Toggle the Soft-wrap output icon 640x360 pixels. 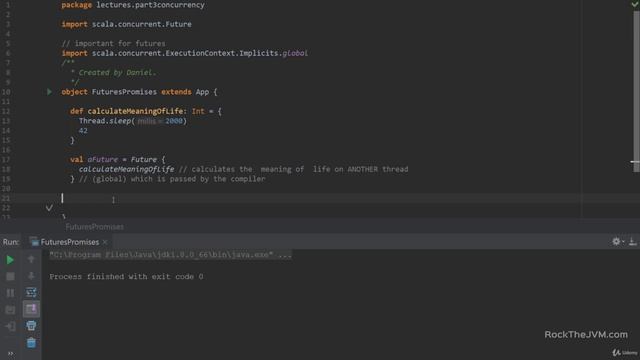(31, 292)
